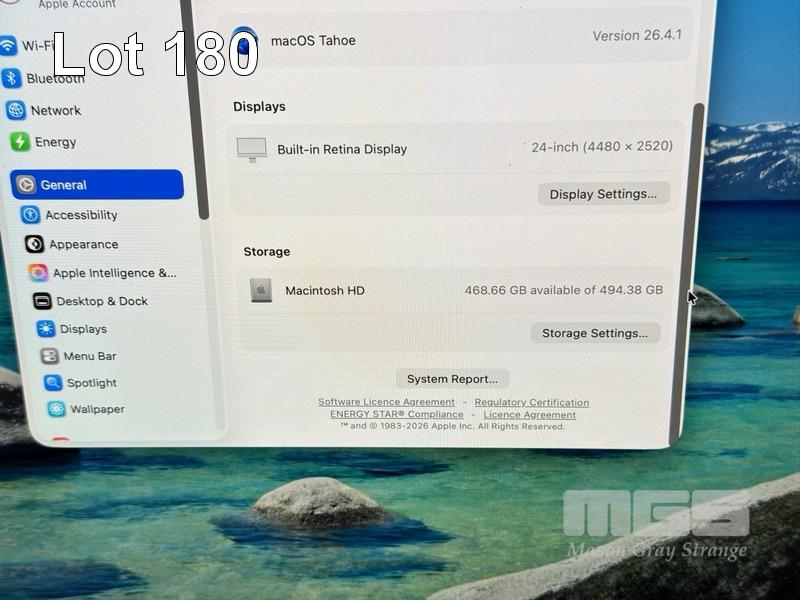Click the Storage Settings... button
Image resolution: width=800 pixels, height=600 pixels.
pyautogui.click(x=595, y=333)
